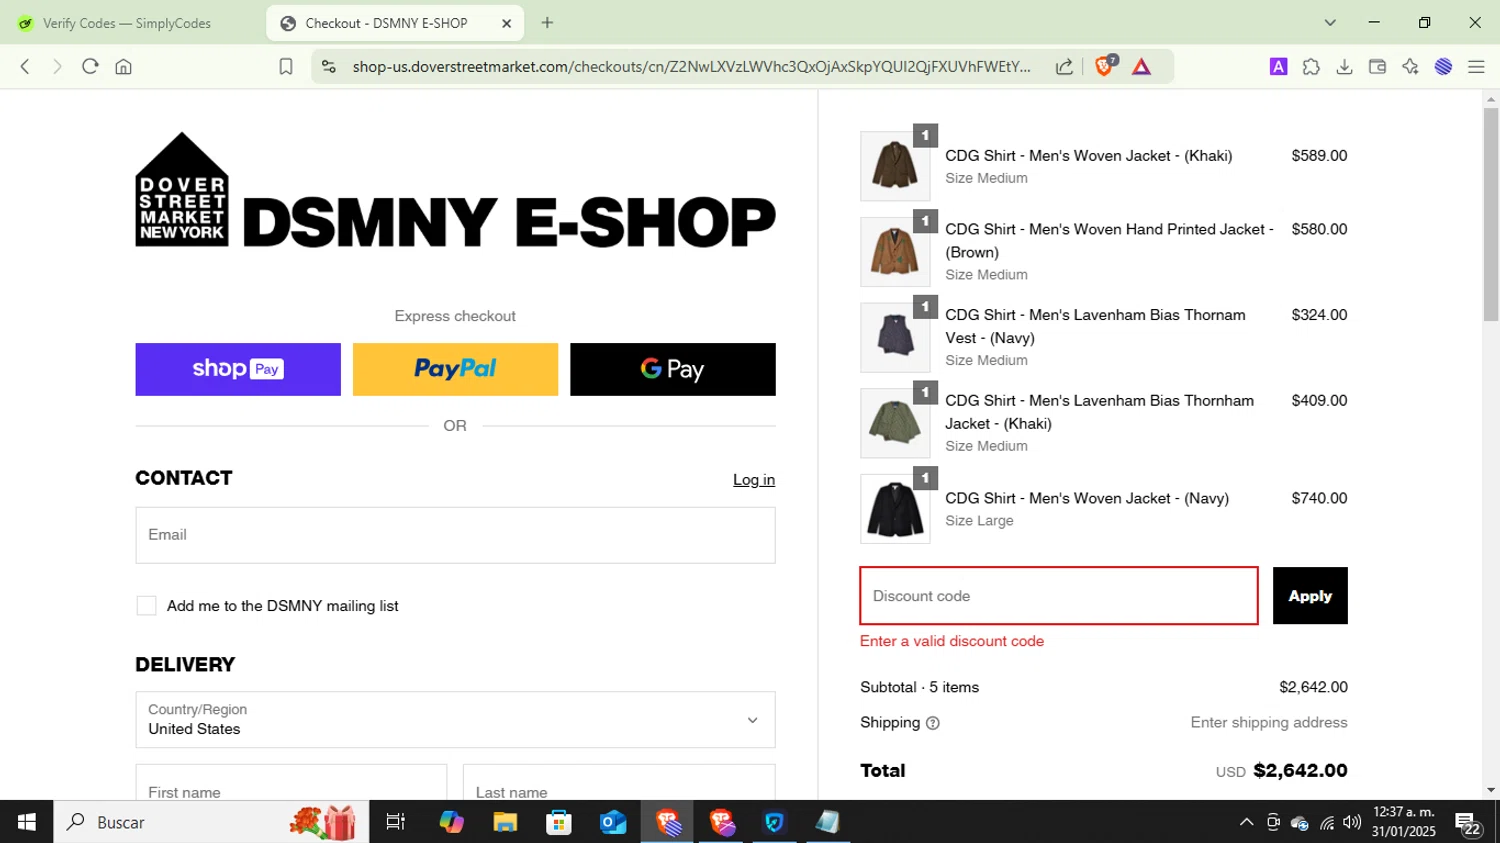
Task: Launch Copilot from the taskbar
Action: (451, 822)
